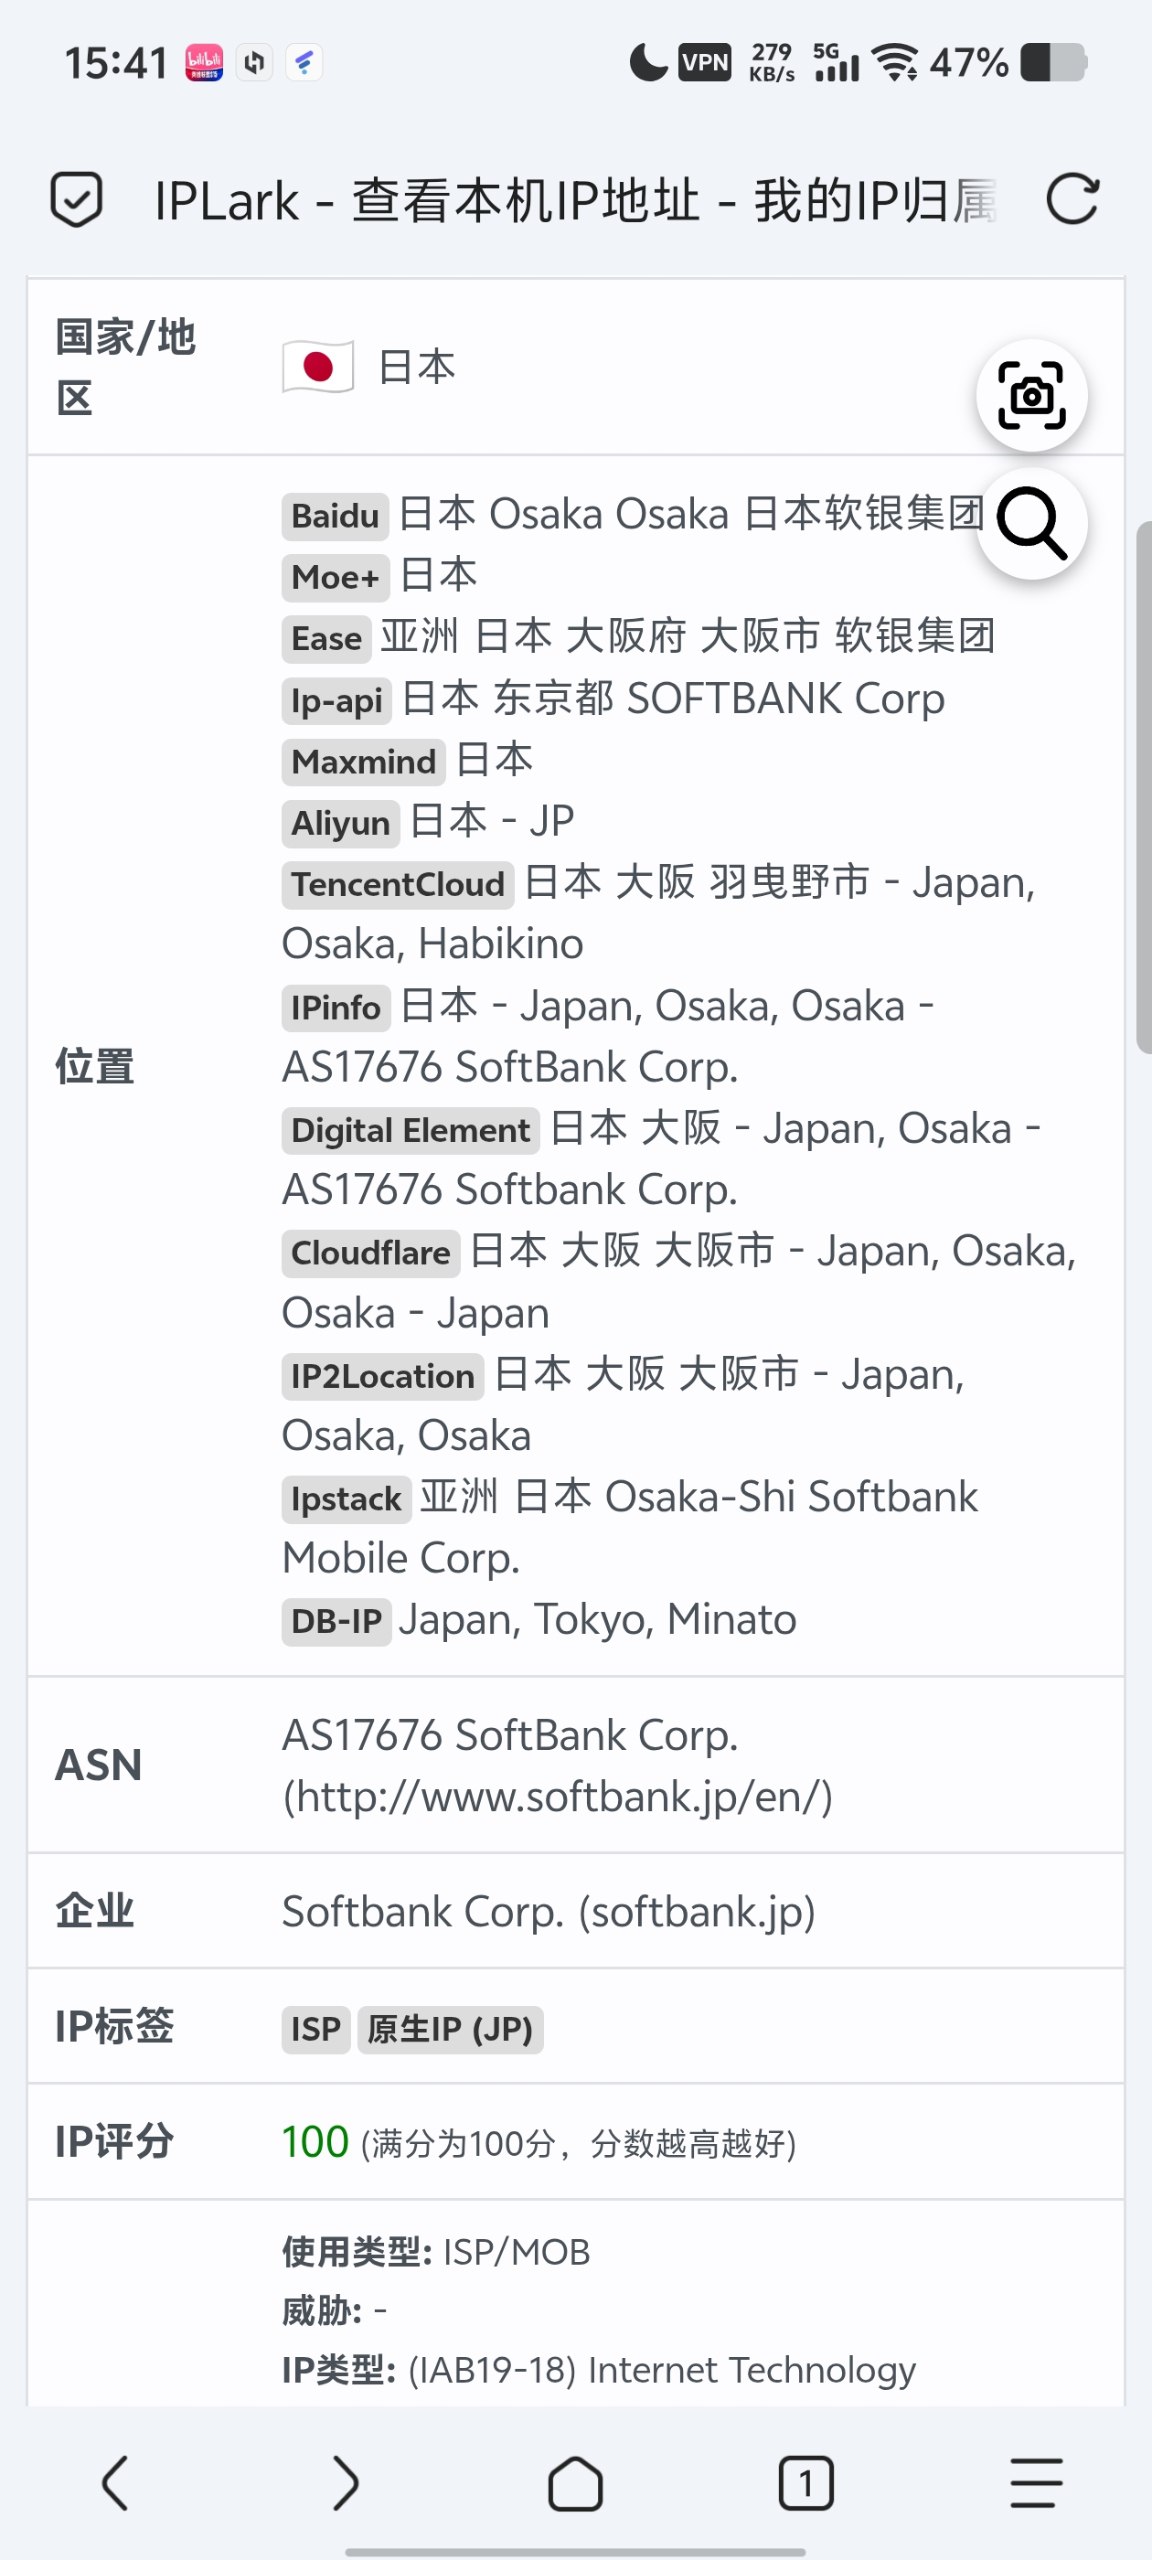Tap the VPN status bar indicator
This screenshot has height=2560, width=1152.
click(x=705, y=63)
